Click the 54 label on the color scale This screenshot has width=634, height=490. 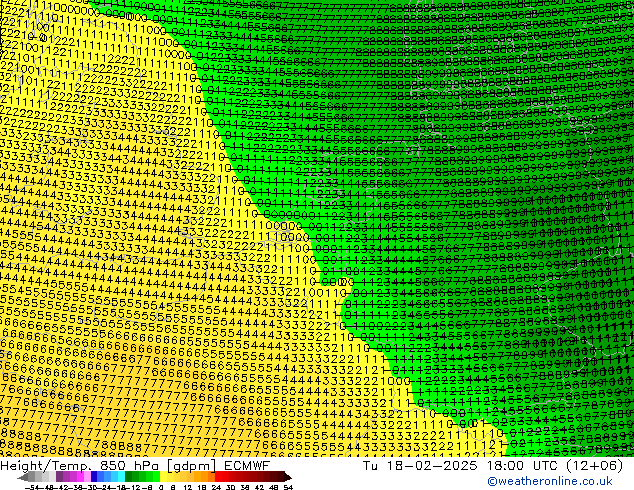coord(288,487)
